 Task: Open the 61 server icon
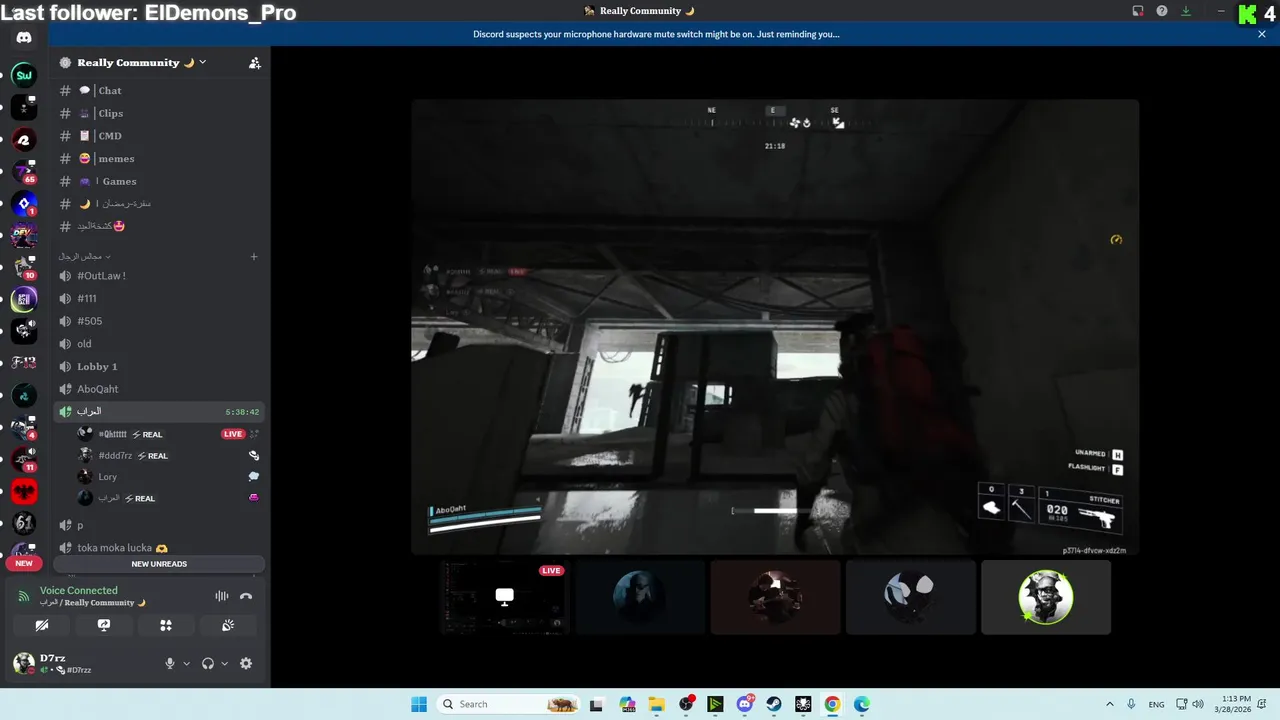tap(24, 523)
